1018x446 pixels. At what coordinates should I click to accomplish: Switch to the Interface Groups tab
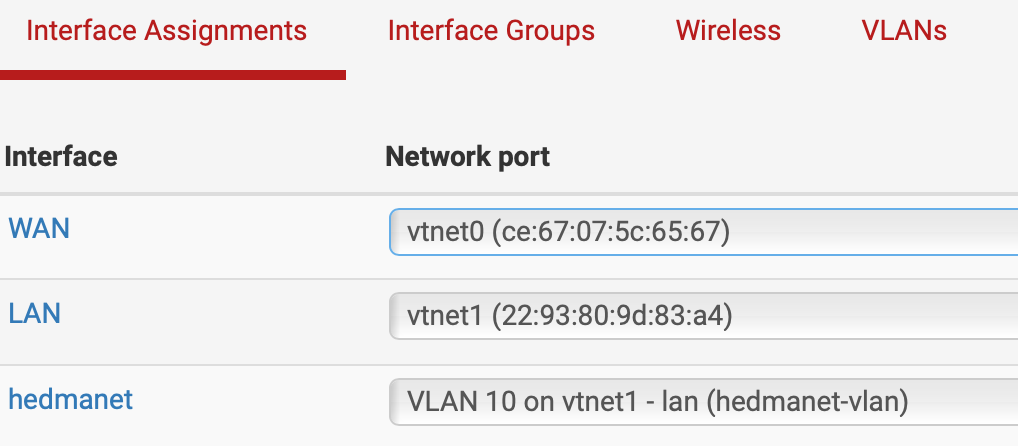click(x=491, y=31)
